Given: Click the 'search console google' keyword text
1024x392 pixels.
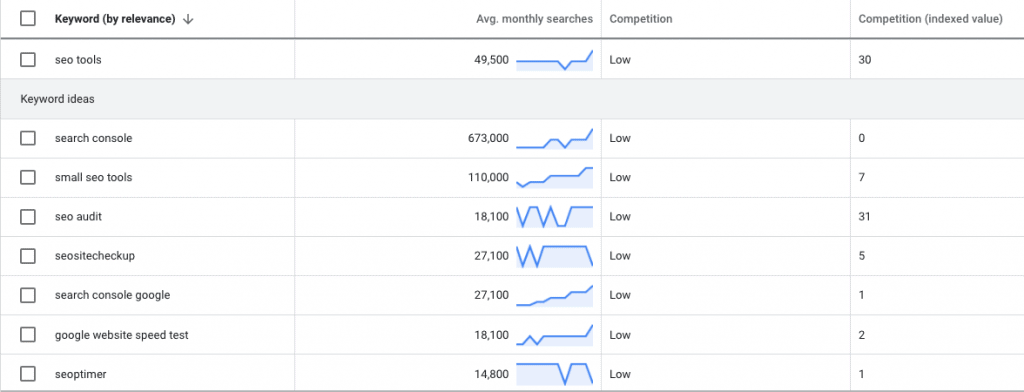Looking at the screenshot, I should tap(112, 295).
